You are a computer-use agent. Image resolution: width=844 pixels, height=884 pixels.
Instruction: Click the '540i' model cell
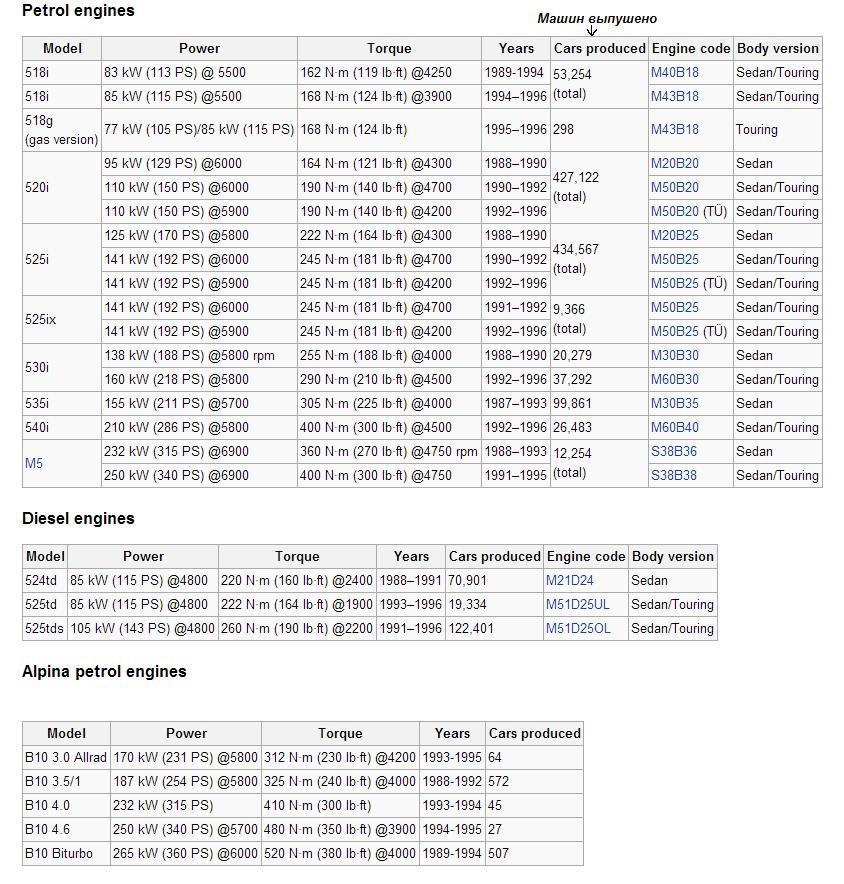(x=62, y=427)
